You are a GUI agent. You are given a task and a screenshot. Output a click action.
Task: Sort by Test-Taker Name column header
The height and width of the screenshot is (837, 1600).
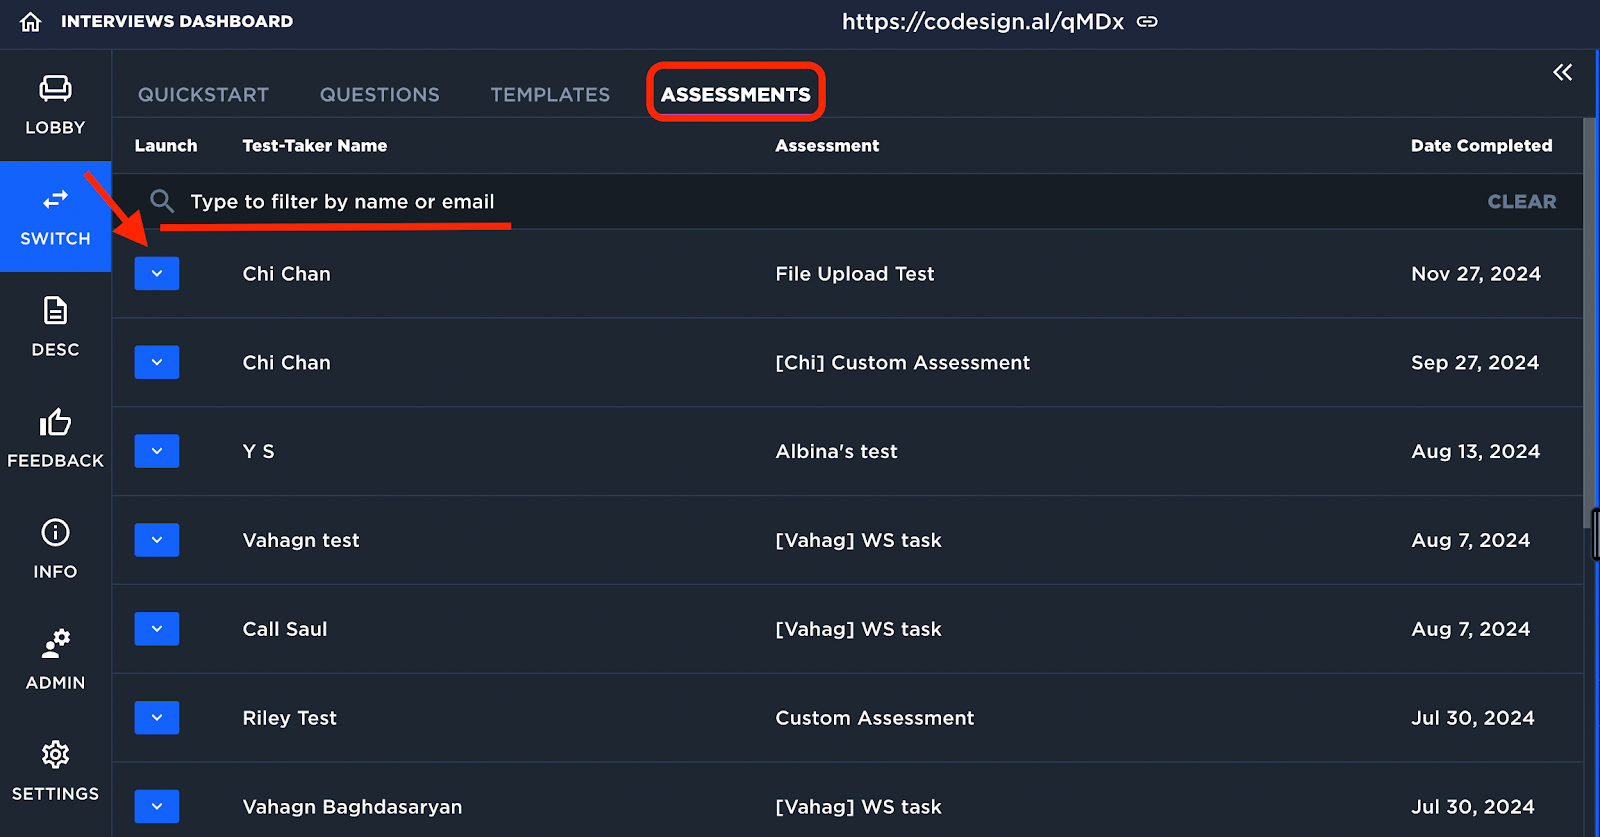[x=315, y=145]
